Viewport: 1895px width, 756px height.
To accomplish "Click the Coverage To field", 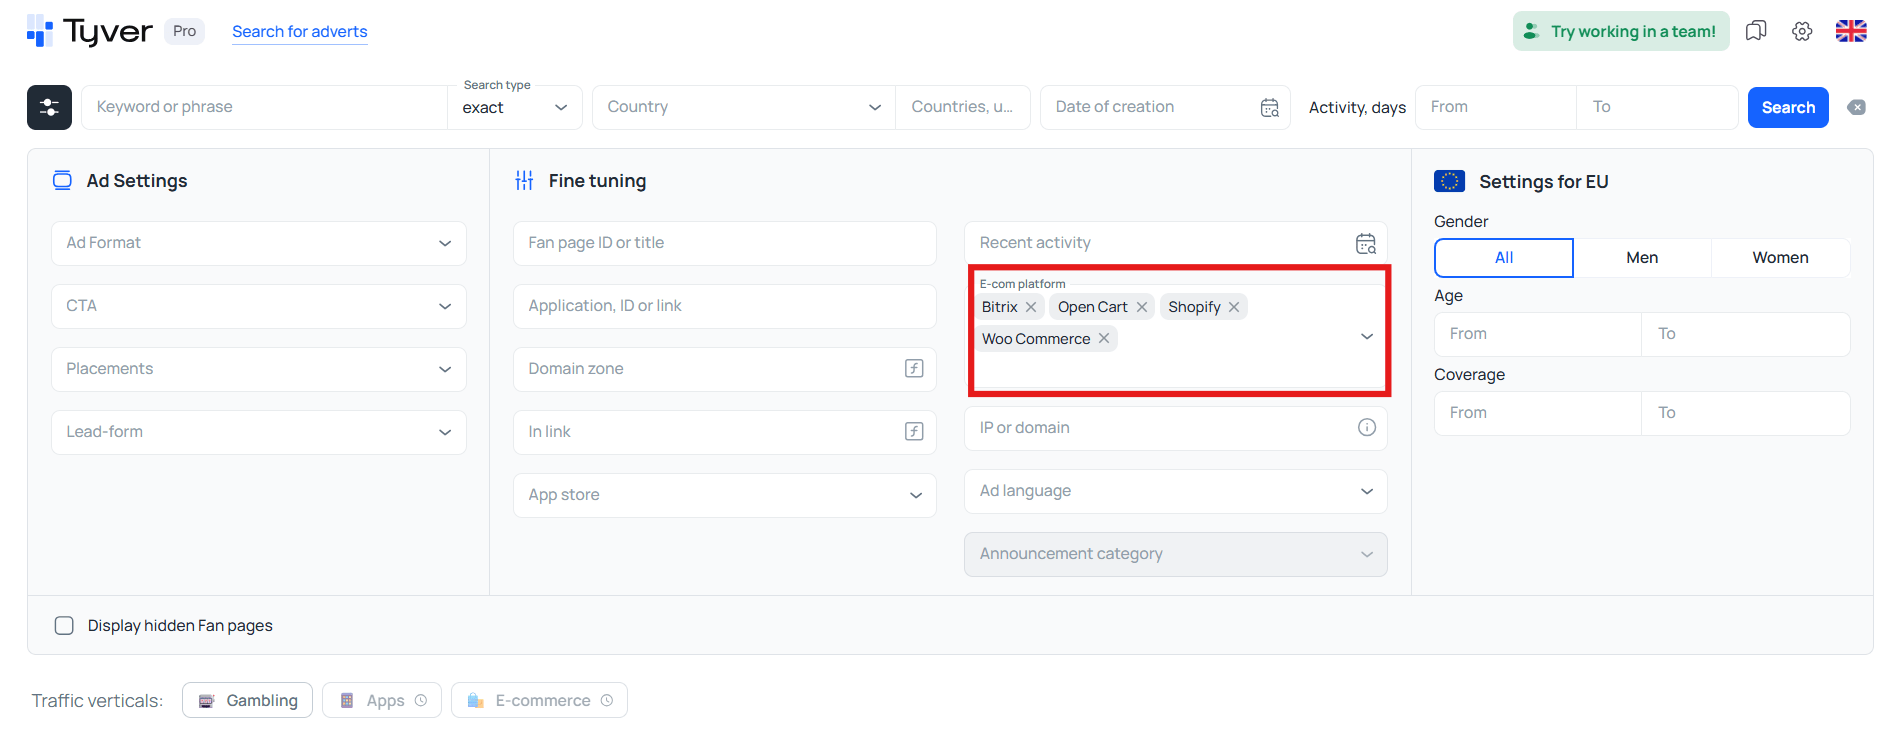I will point(1746,413).
